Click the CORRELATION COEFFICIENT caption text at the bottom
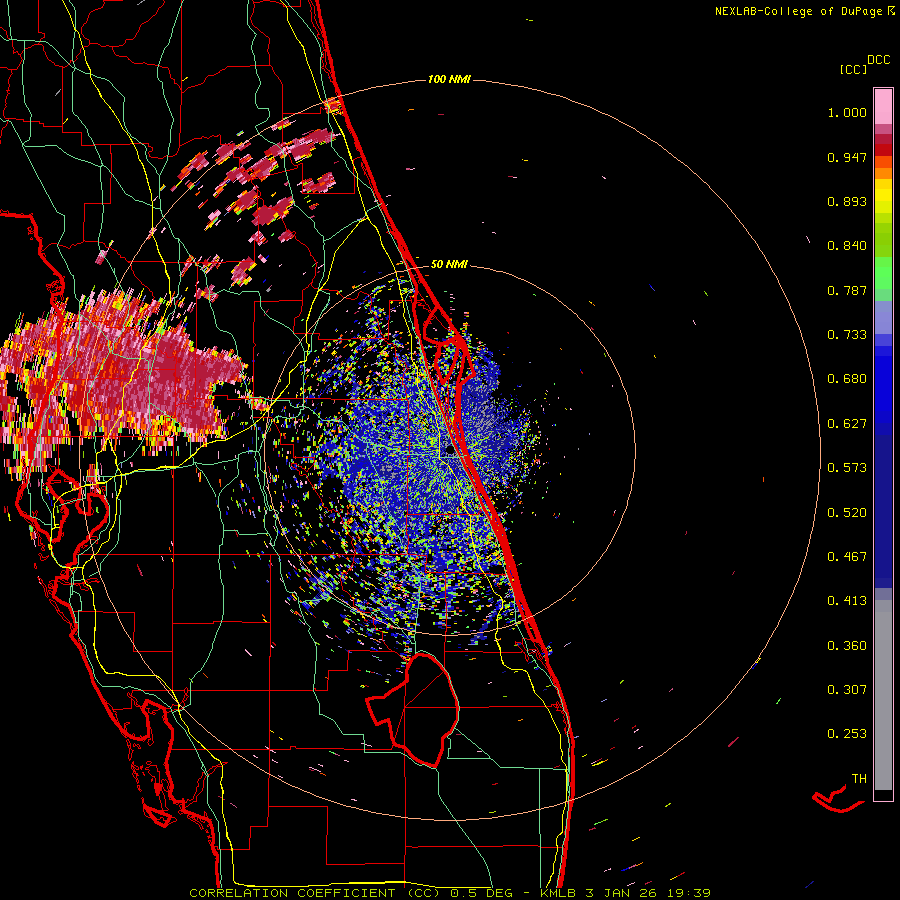Viewport: 900px width, 900px height. (x=450, y=893)
